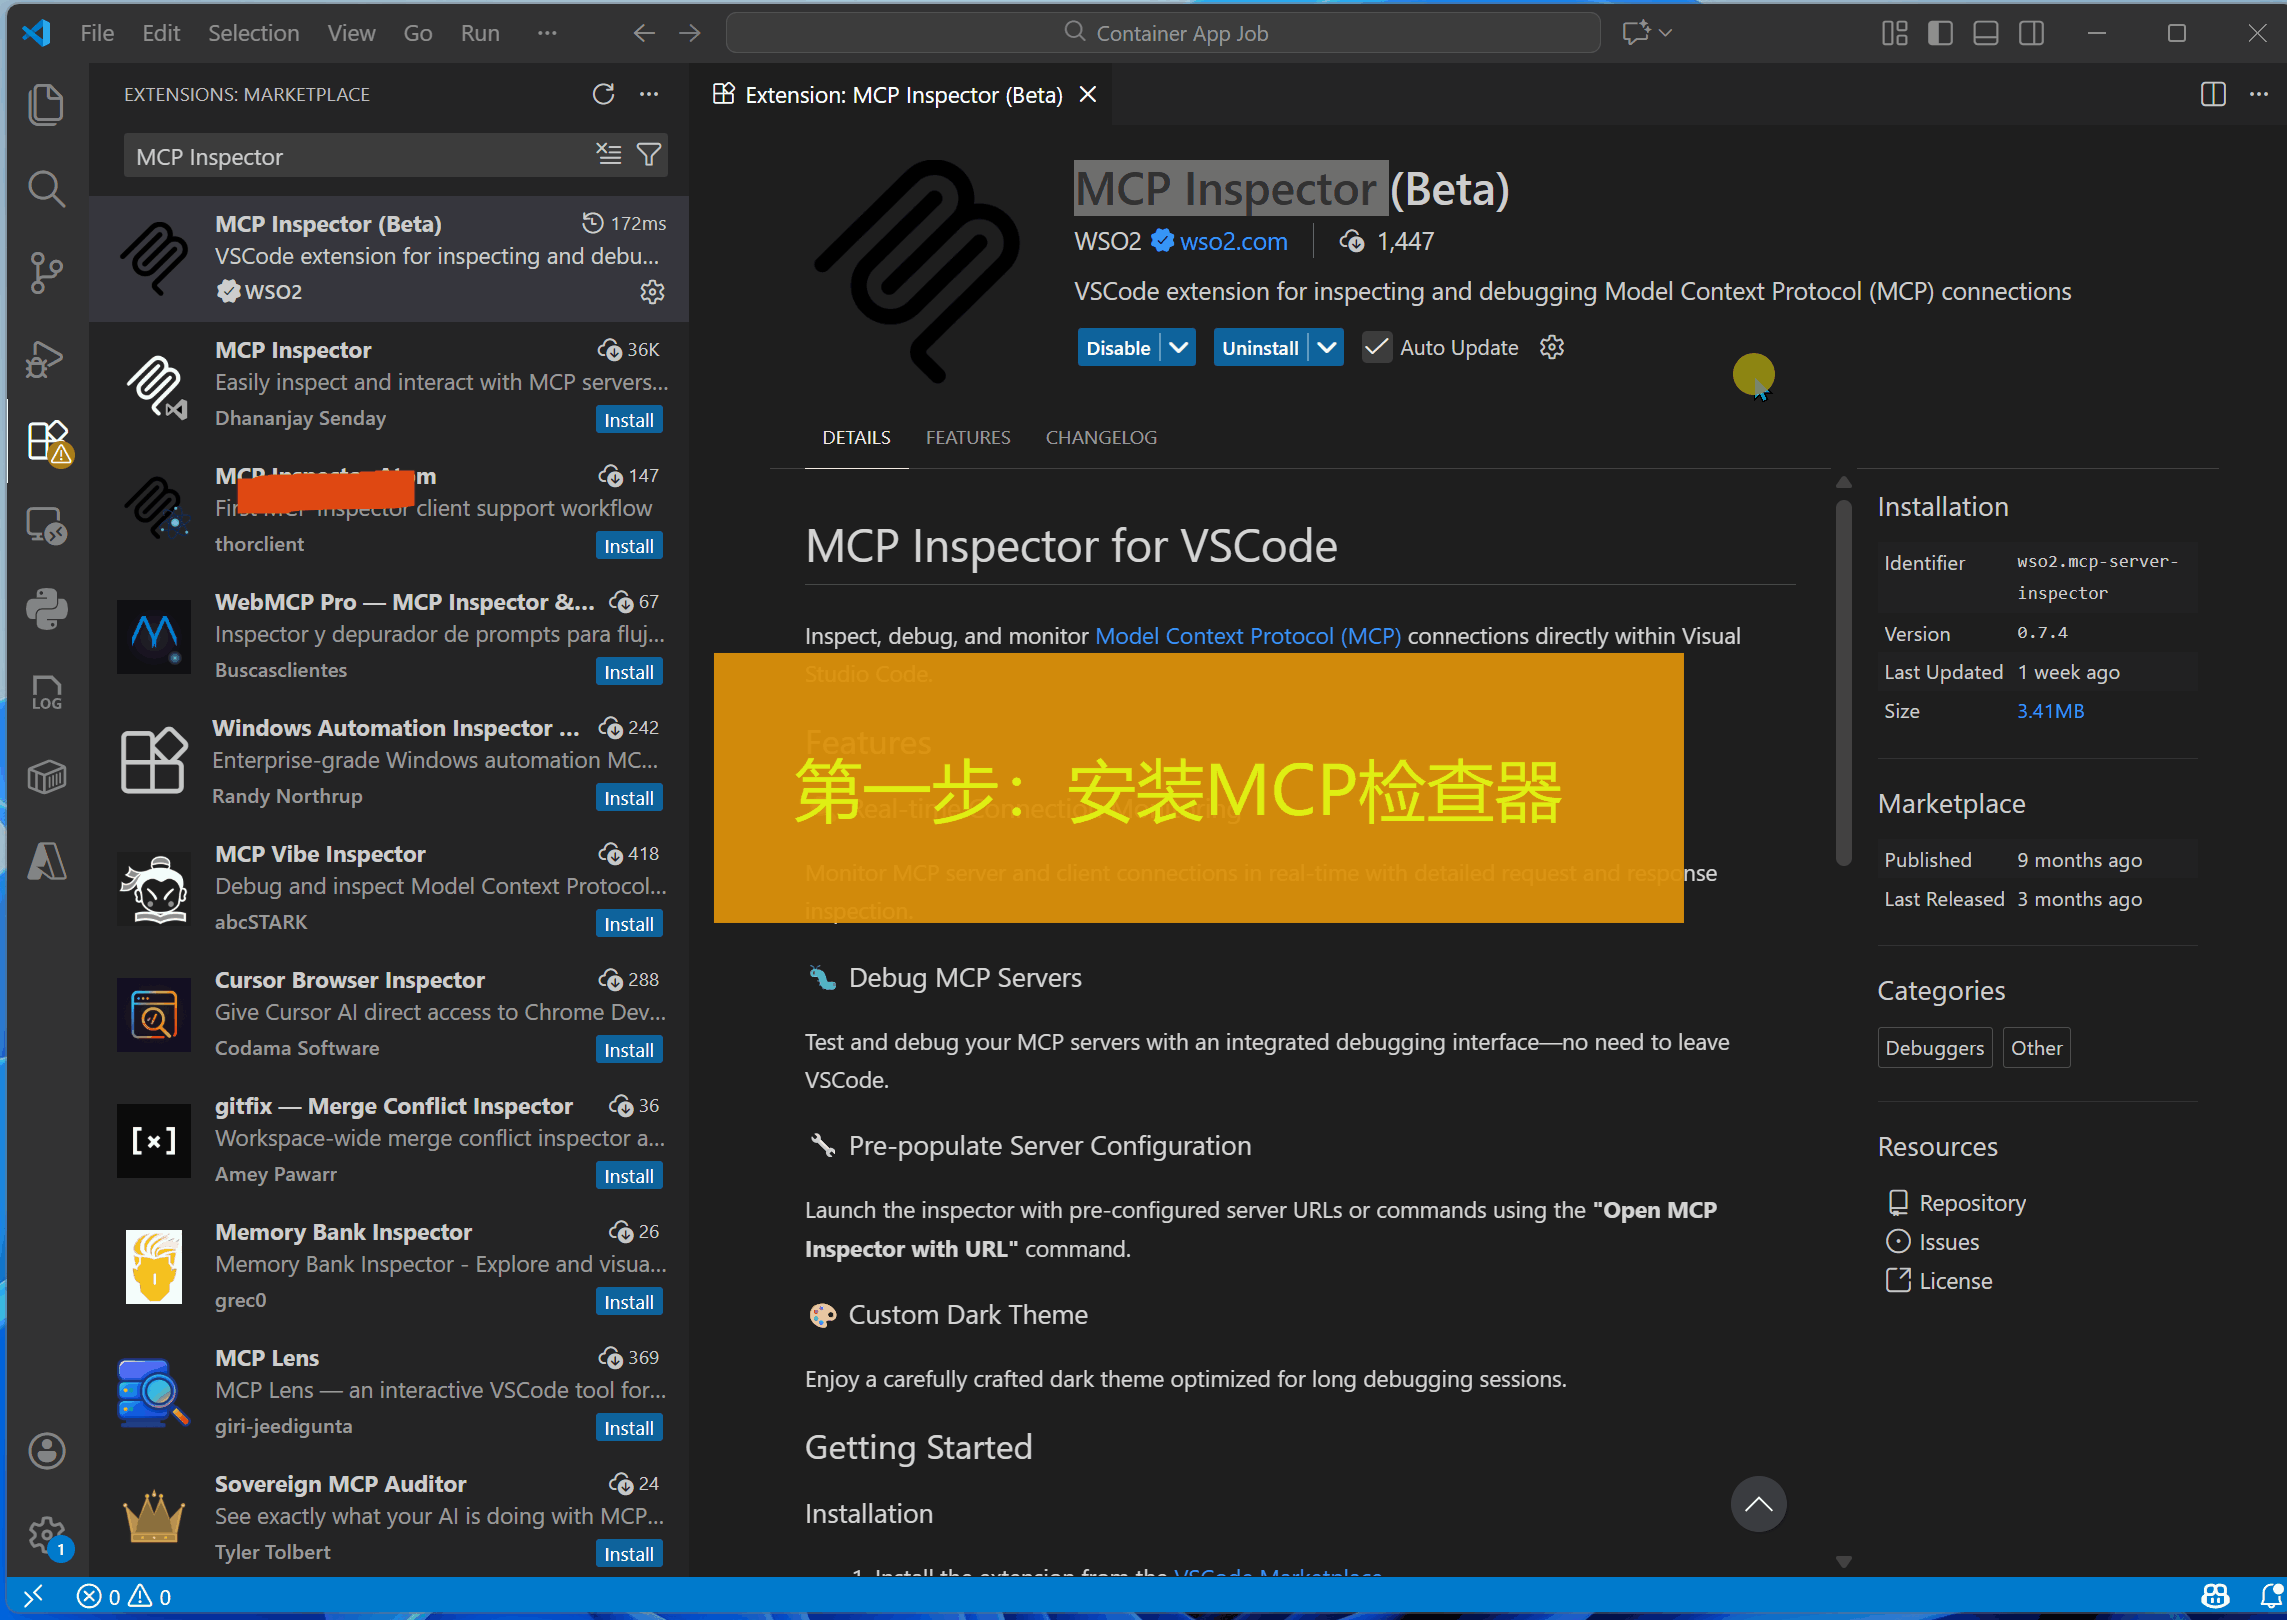Open the chat dropdown chevron in title bar

[1666, 33]
